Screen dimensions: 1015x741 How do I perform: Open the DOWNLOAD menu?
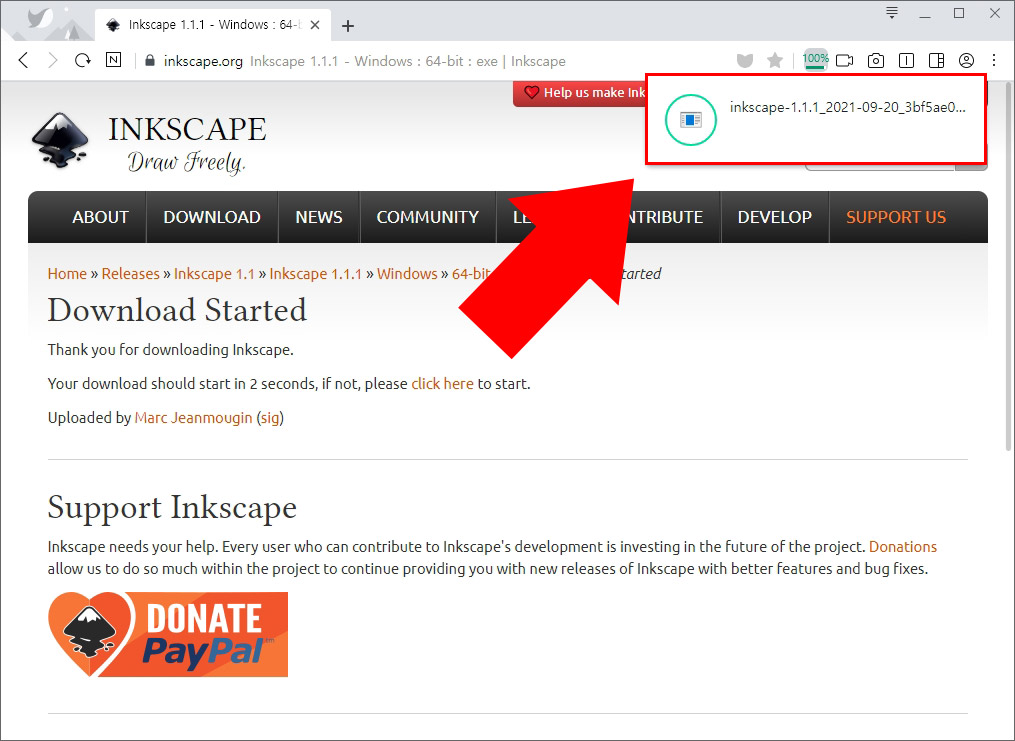212,217
